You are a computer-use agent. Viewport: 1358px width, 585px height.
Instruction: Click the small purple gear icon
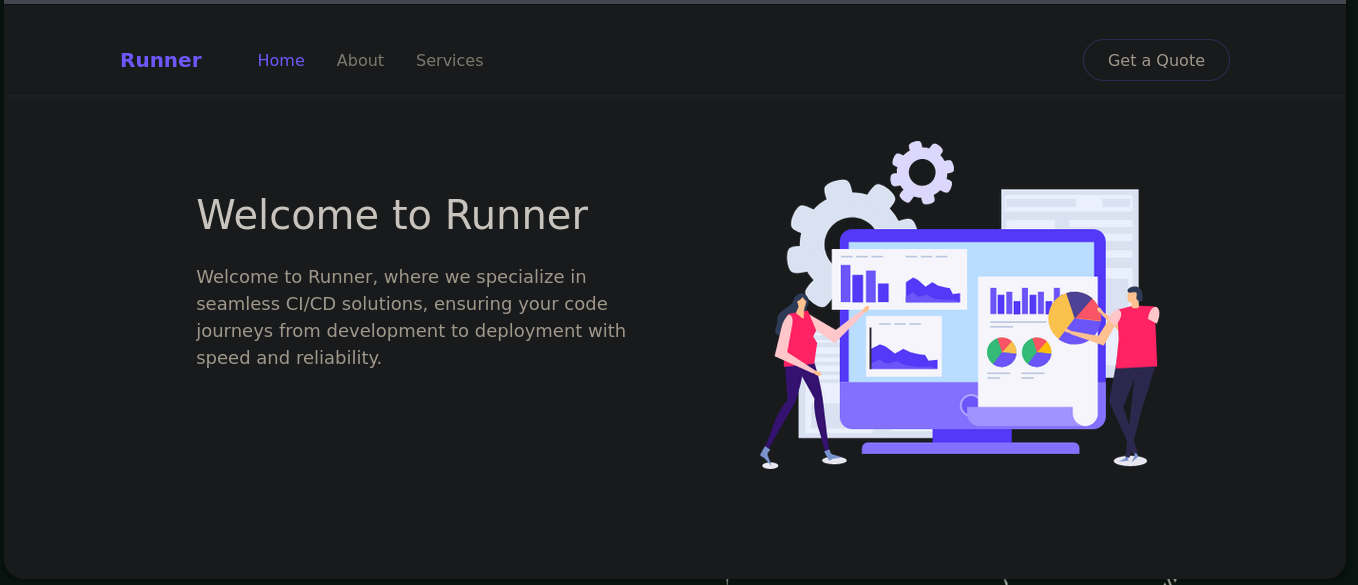point(922,172)
